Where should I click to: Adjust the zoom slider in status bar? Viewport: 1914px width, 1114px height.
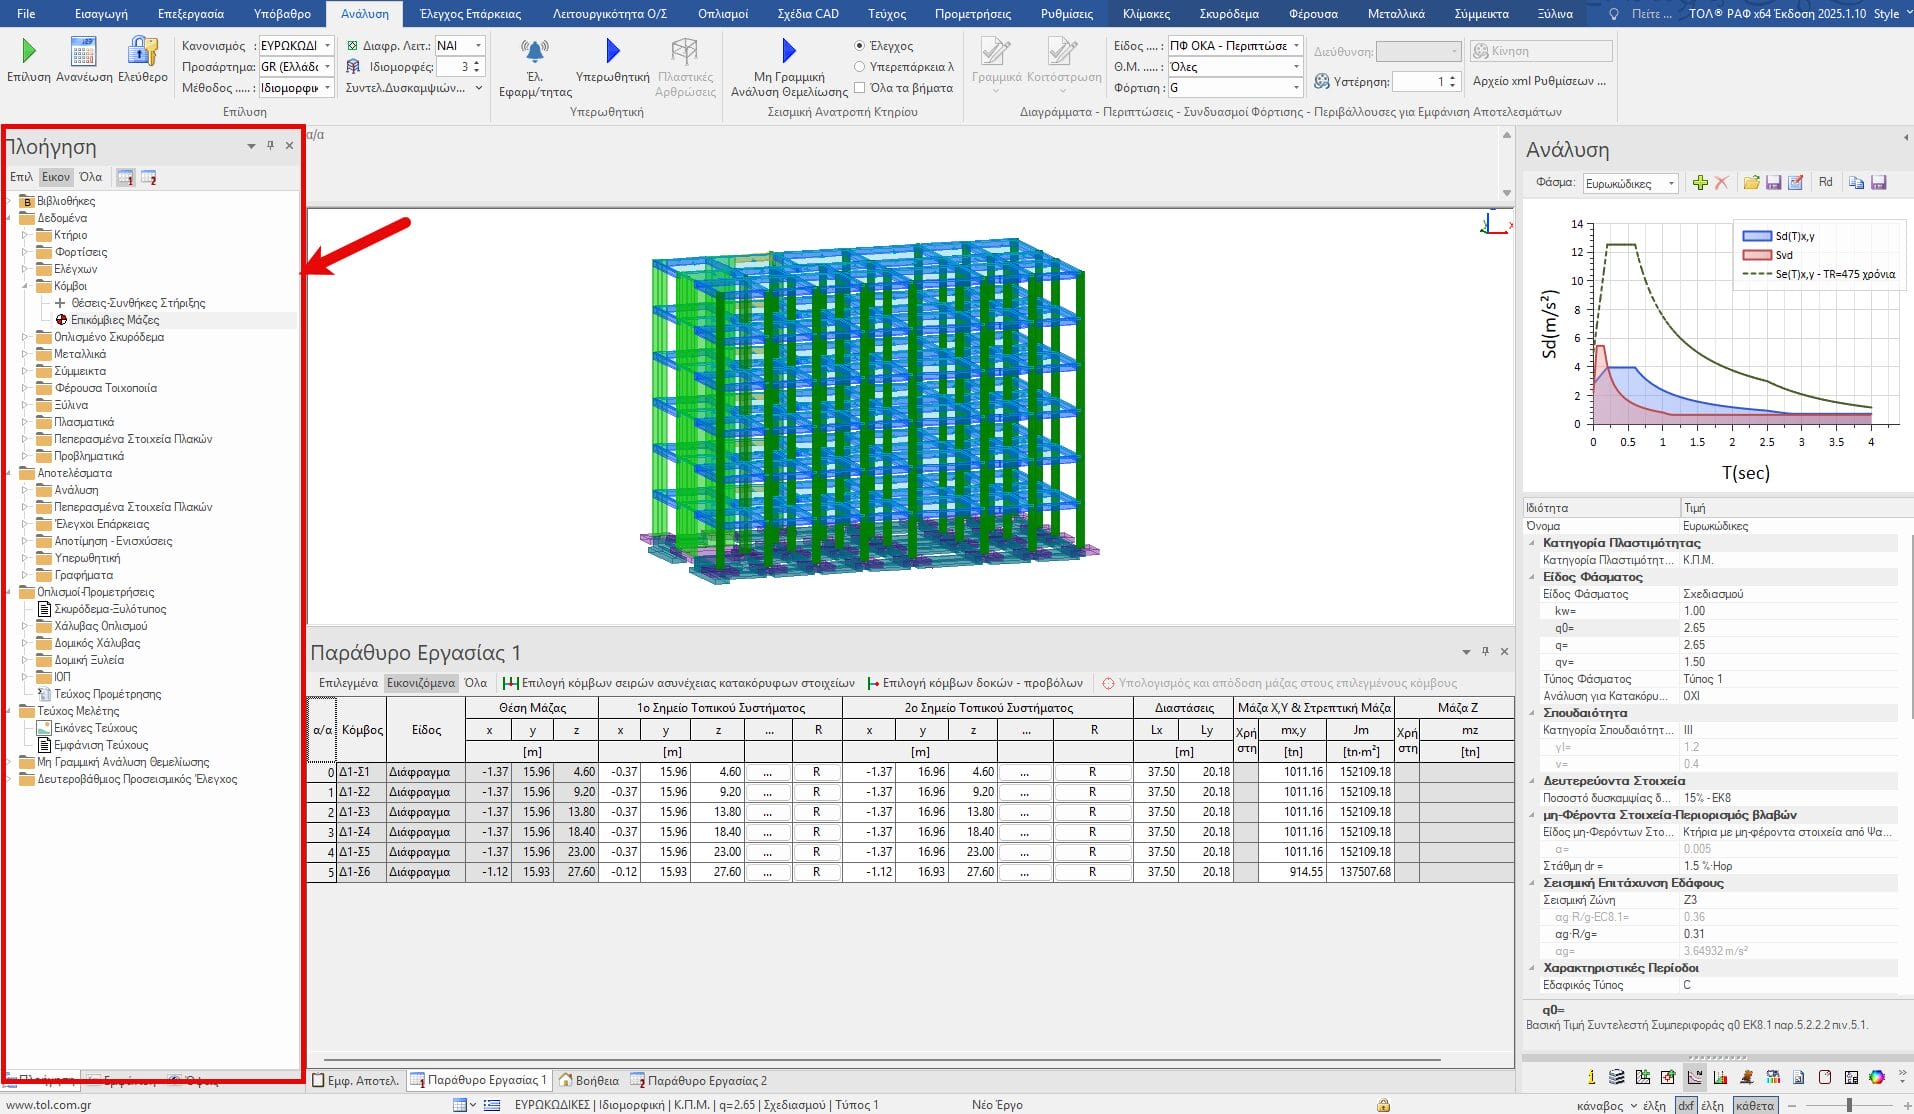click(x=1849, y=1105)
